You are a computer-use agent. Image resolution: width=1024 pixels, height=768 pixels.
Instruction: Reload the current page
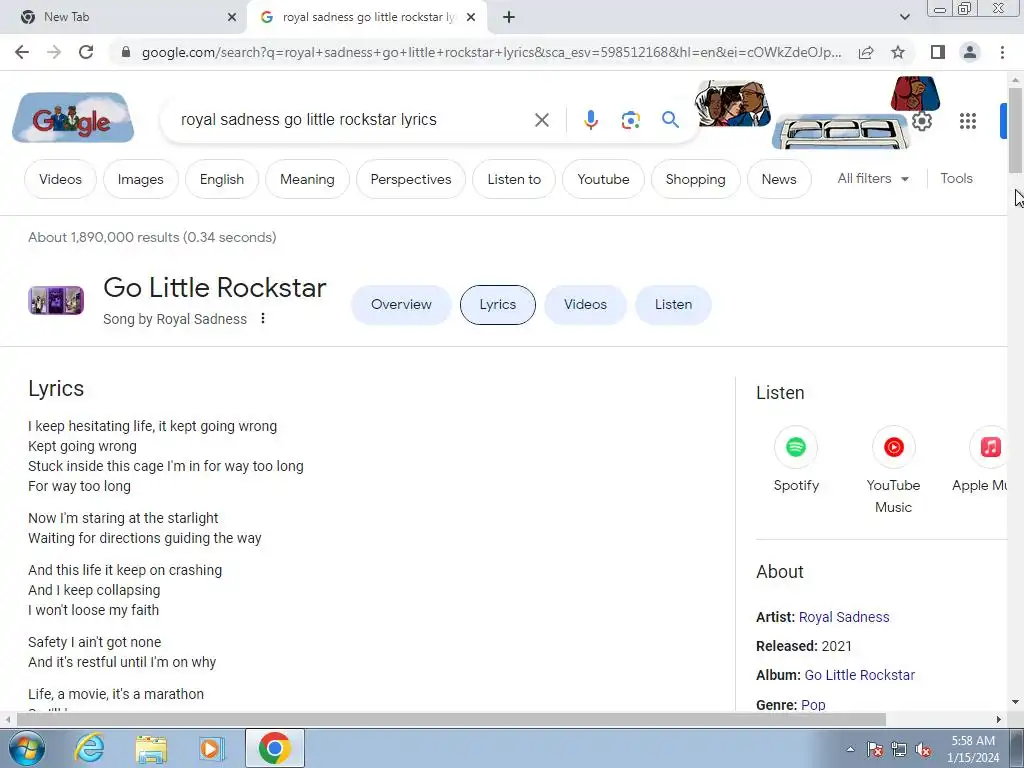(86, 52)
